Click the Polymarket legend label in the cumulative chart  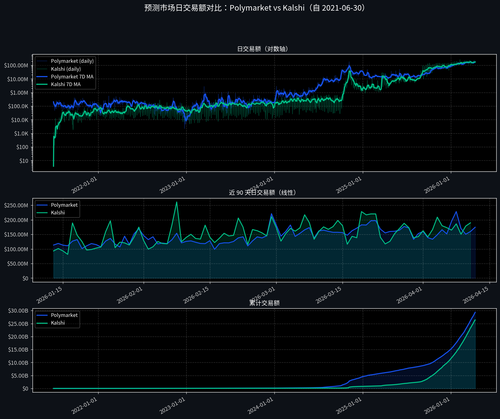click(64, 315)
